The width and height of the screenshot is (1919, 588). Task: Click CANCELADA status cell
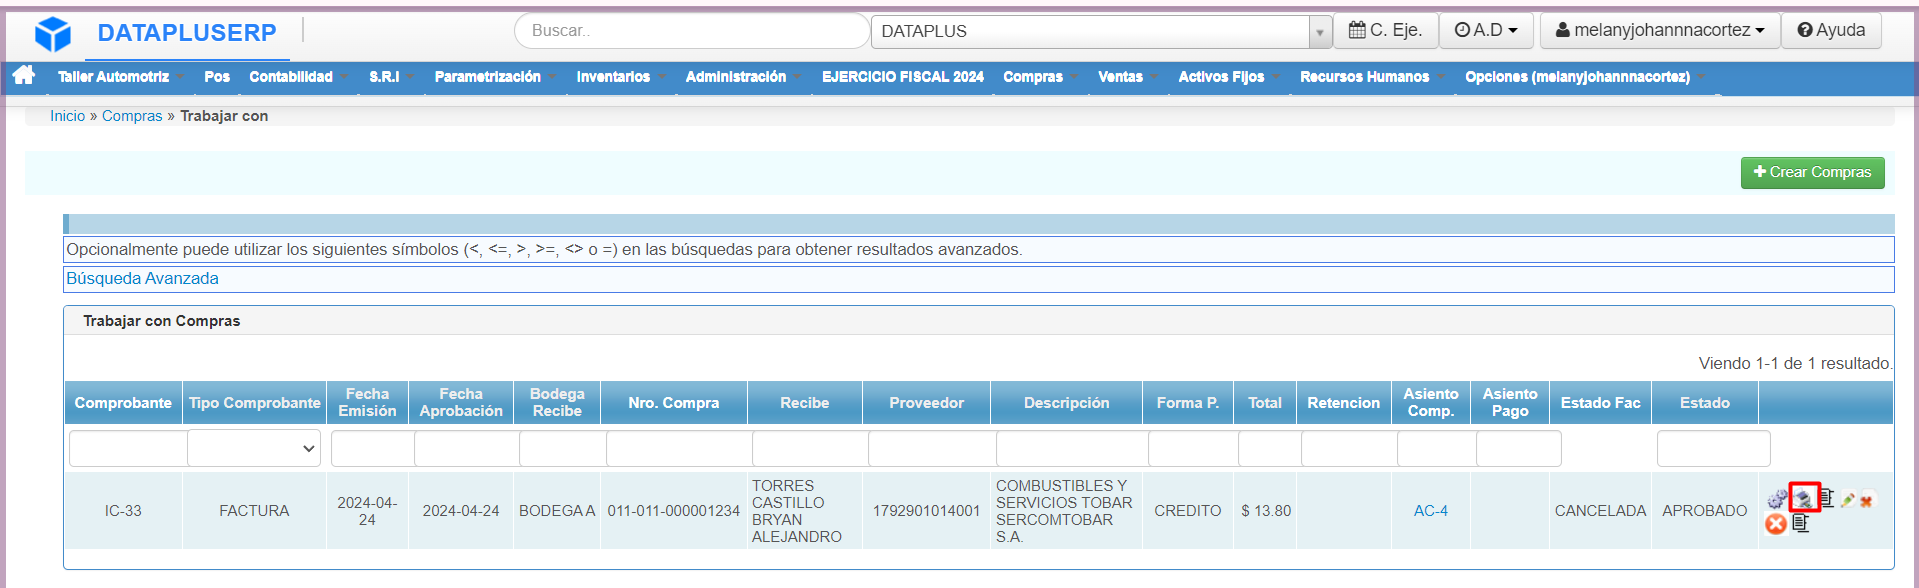pyautogui.click(x=1600, y=511)
